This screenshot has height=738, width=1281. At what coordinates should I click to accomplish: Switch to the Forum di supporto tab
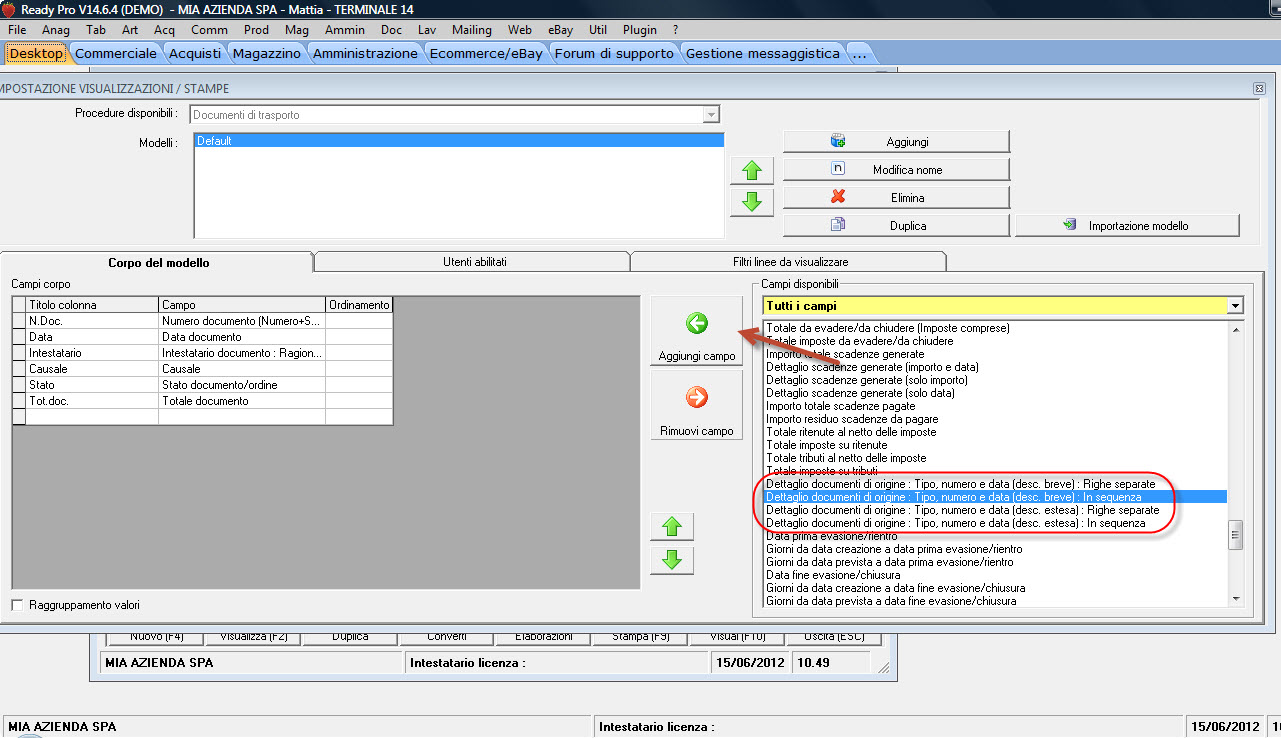coord(614,53)
